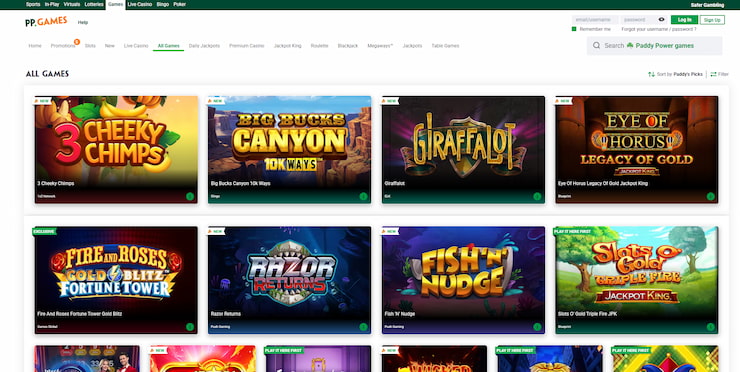Image resolution: width=740 pixels, height=372 pixels.
Task: Open the New games tab
Action: pyautogui.click(x=110, y=46)
